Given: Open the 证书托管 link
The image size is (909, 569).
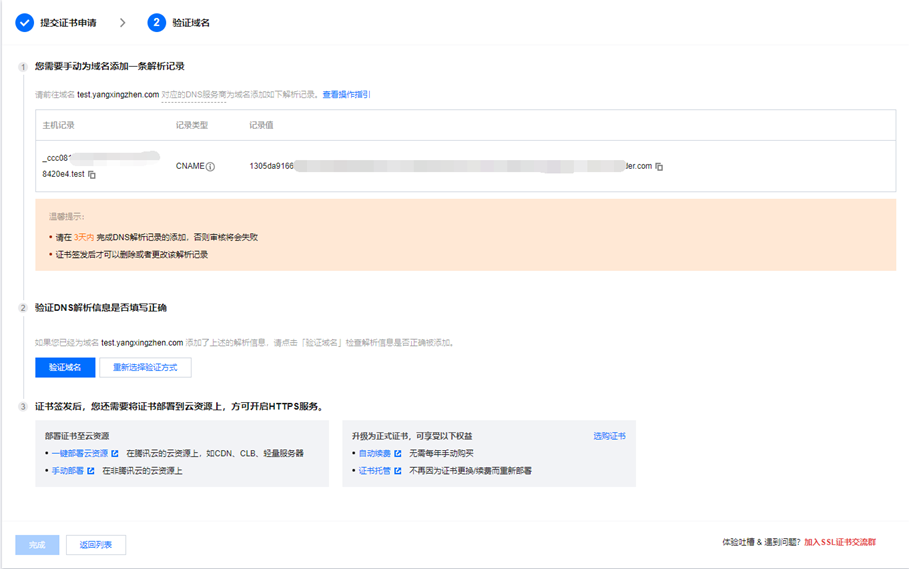Looking at the screenshot, I should click(374, 470).
